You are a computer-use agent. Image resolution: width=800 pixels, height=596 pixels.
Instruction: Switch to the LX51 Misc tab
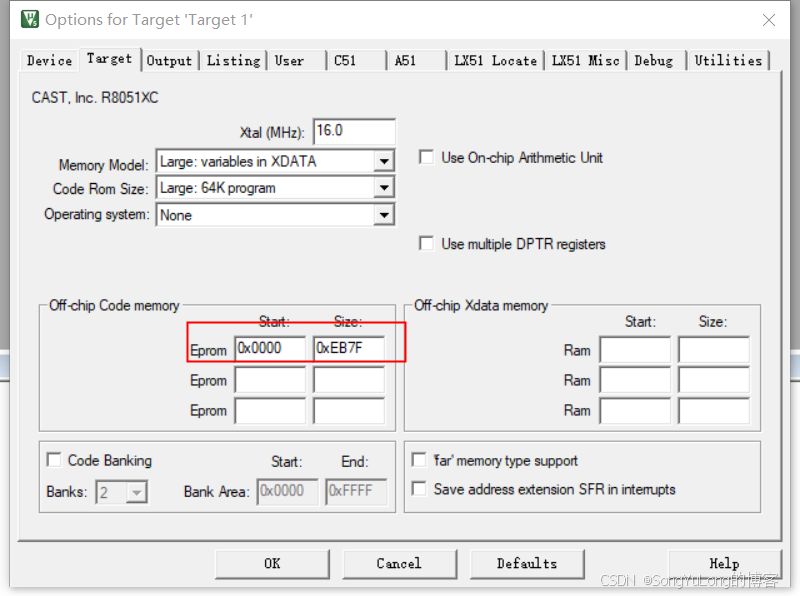586,61
